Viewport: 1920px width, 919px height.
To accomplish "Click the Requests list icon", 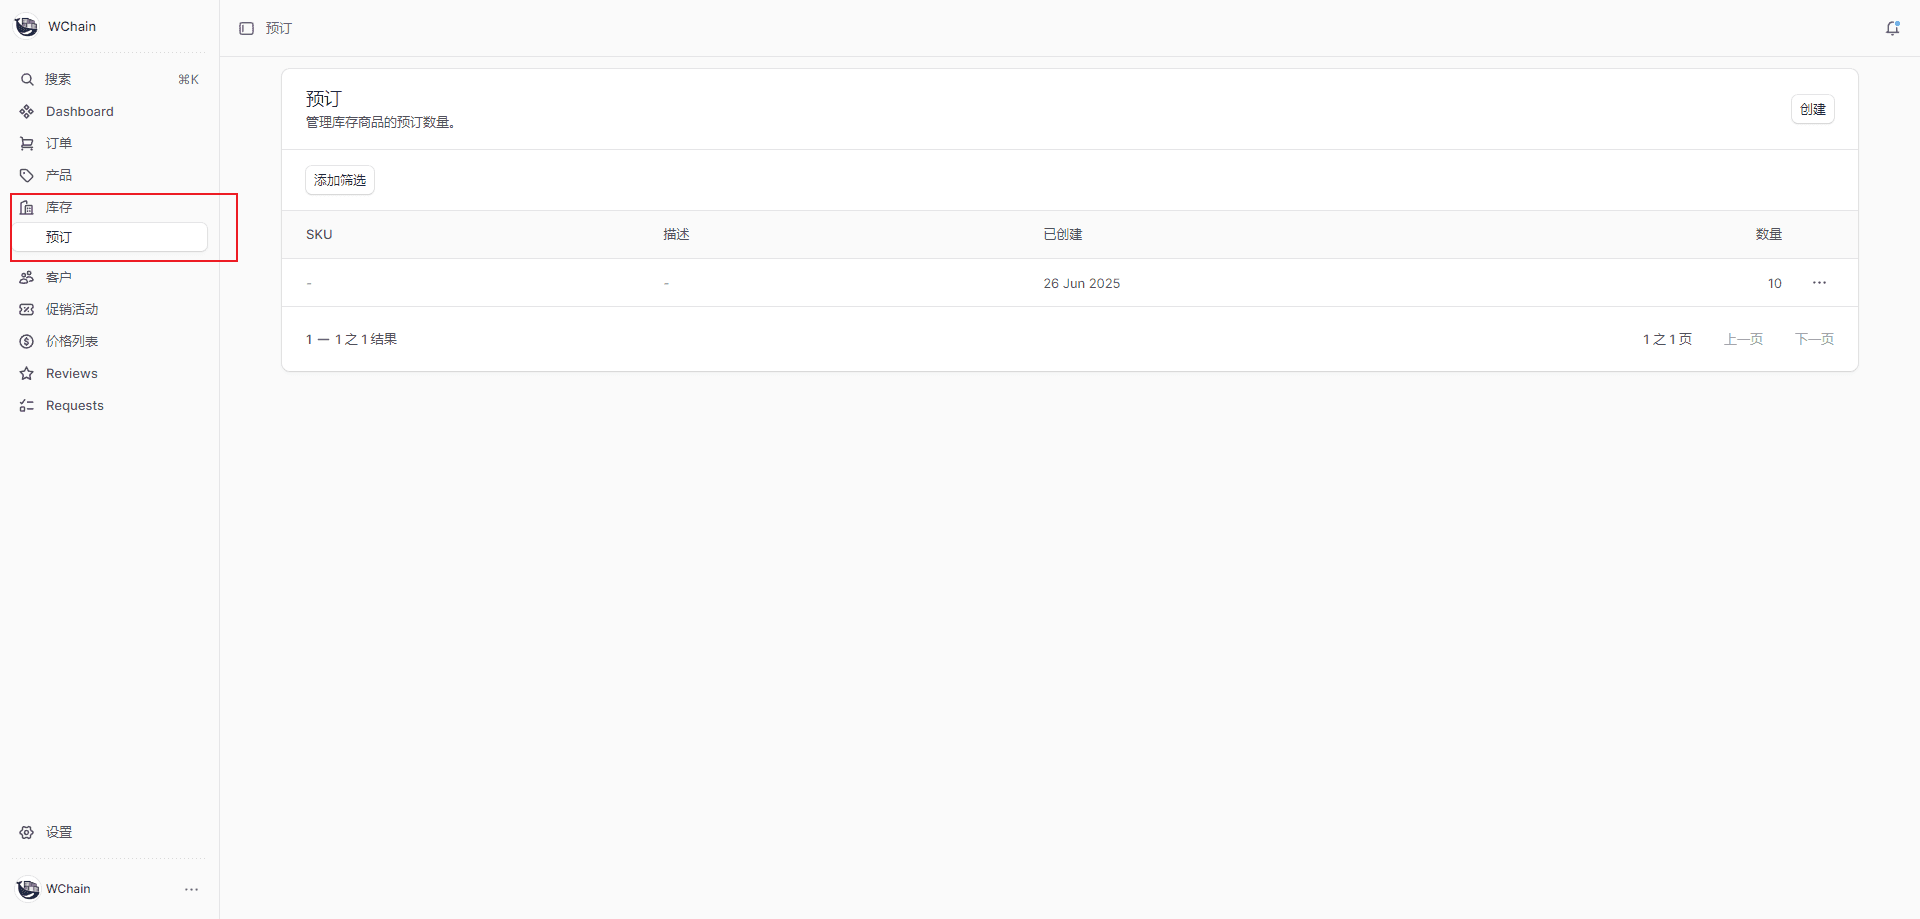I will (27, 405).
